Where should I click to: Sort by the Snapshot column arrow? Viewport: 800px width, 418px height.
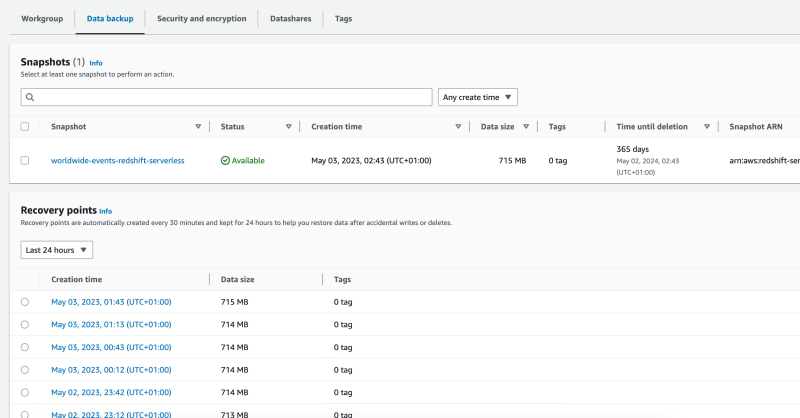click(198, 127)
